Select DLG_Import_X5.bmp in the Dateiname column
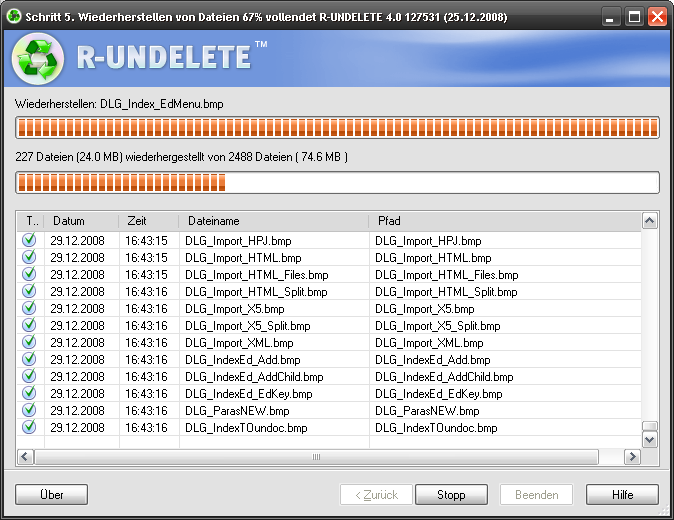Viewport: 674px width, 520px height. click(235, 309)
